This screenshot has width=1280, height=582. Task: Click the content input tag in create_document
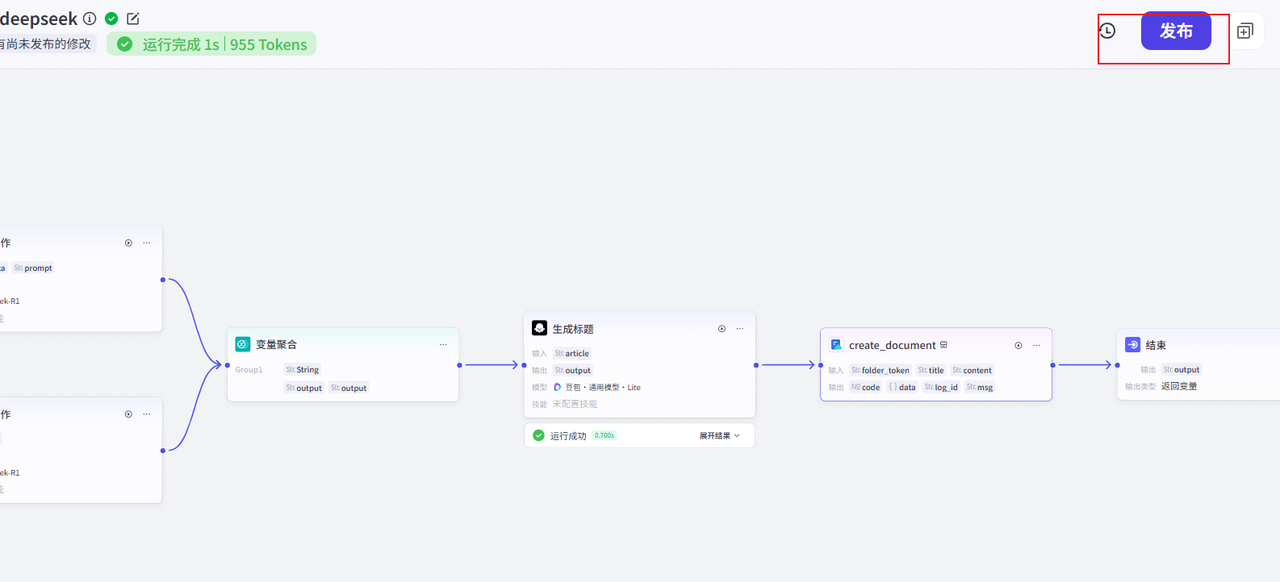[x=972, y=370]
